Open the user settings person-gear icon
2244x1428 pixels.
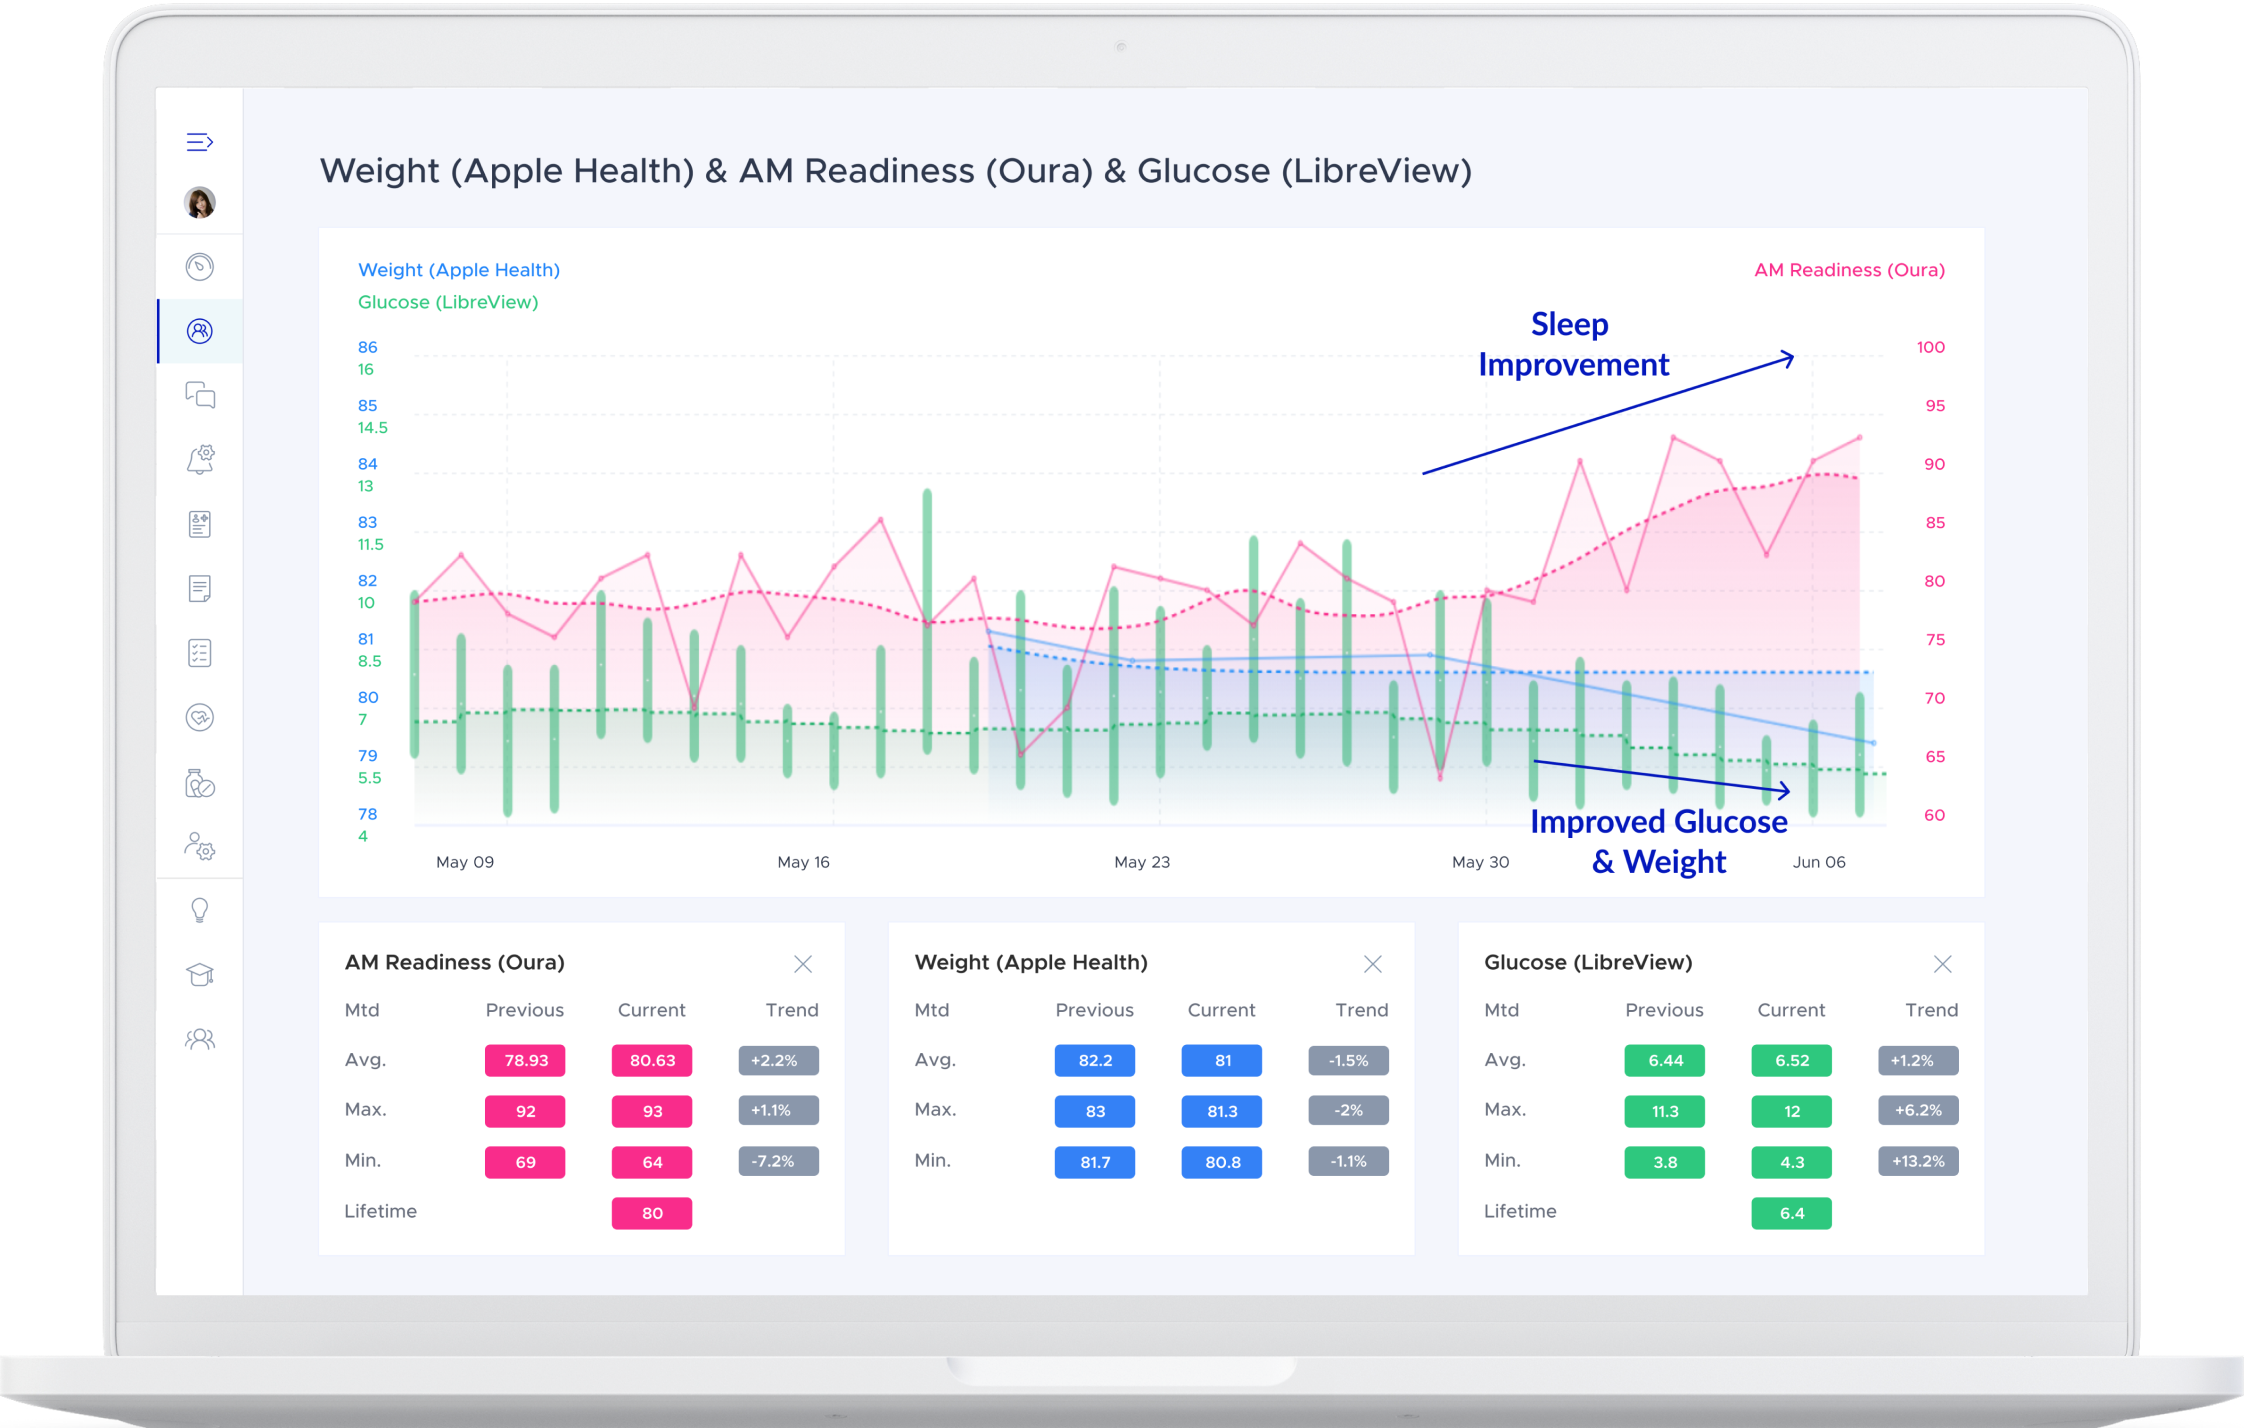click(200, 847)
